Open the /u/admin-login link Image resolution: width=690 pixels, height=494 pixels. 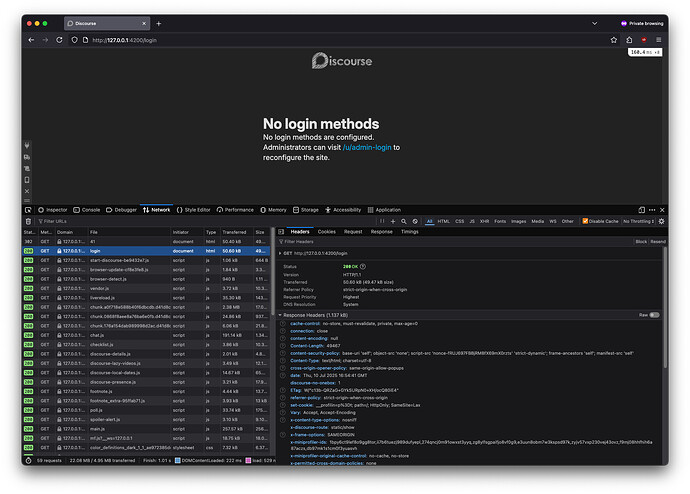(367, 147)
